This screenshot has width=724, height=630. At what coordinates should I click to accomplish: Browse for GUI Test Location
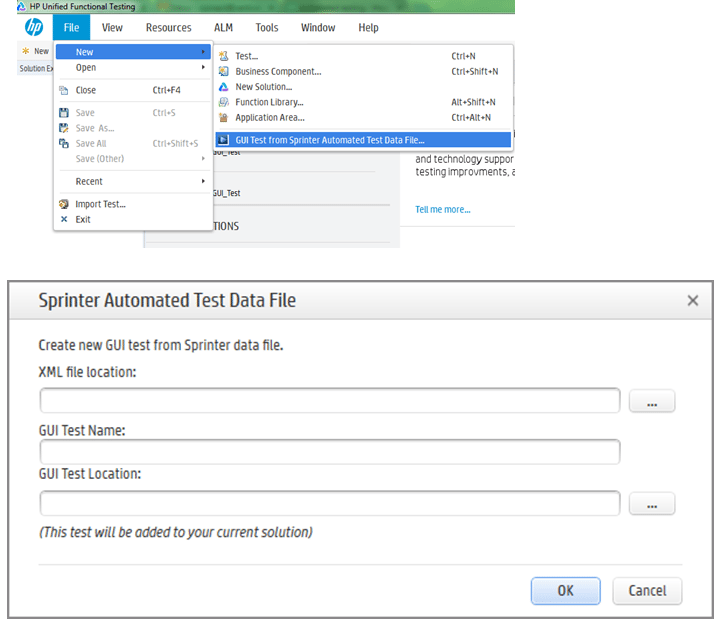point(652,503)
